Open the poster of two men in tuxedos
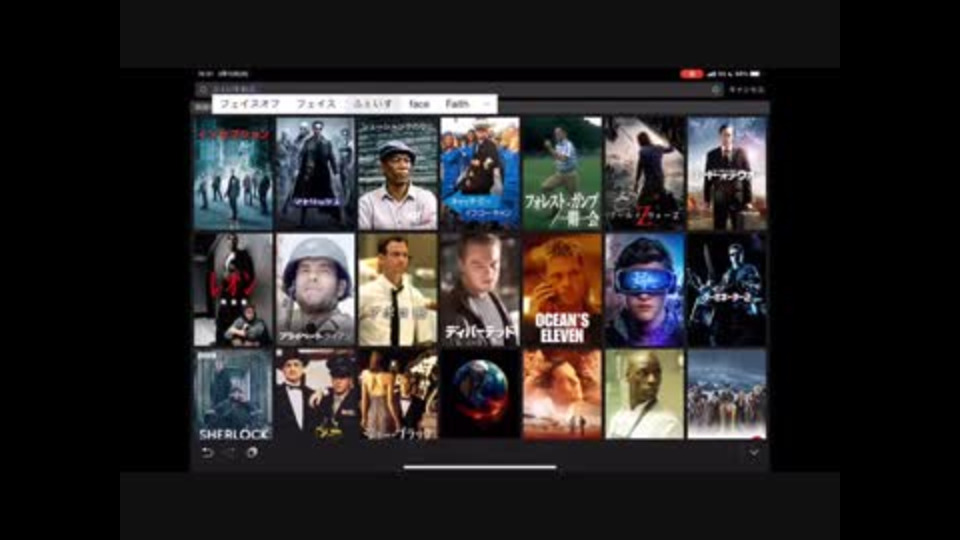The width and height of the screenshot is (960, 540). (315, 394)
